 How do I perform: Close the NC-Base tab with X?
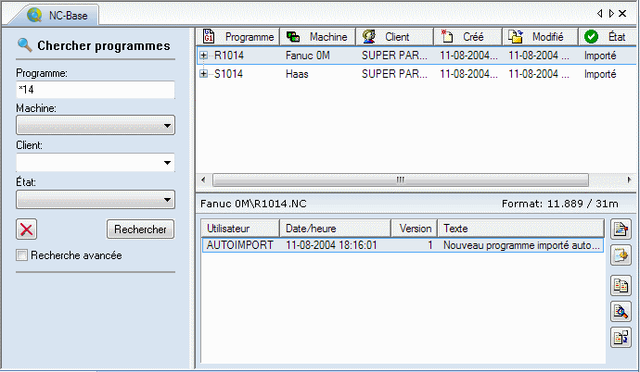622,13
